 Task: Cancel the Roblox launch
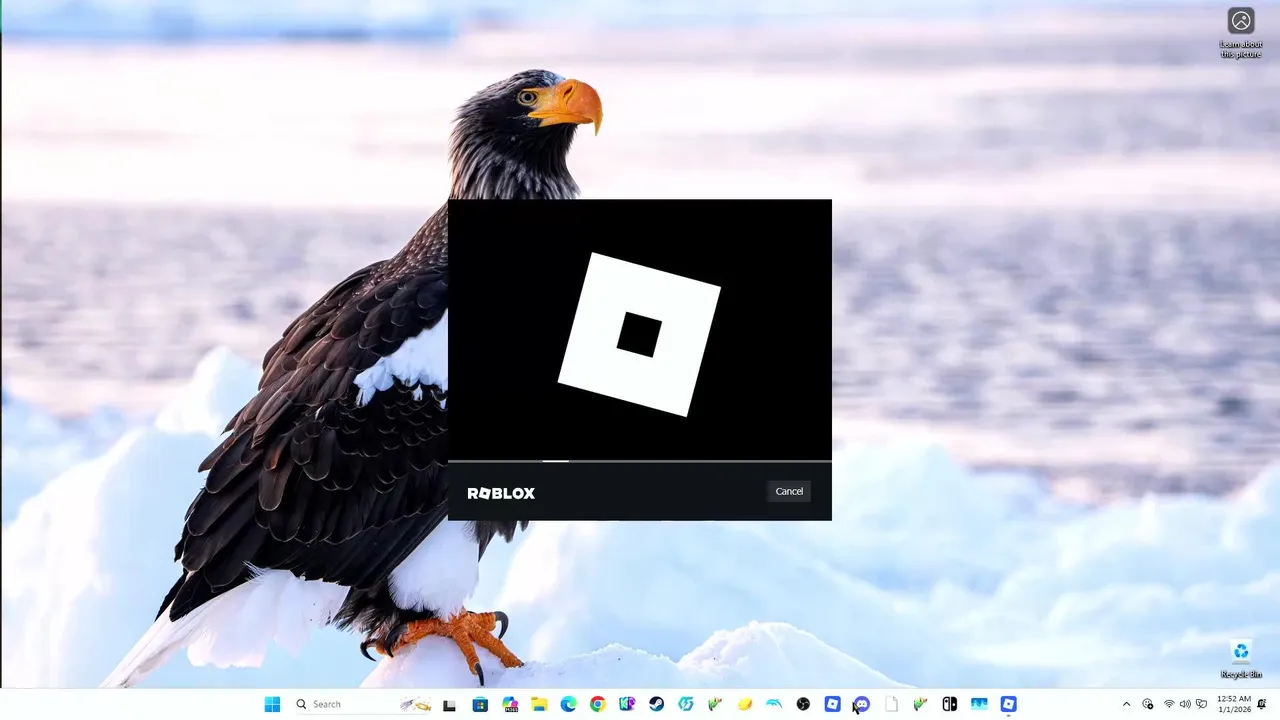pyautogui.click(x=789, y=491)
